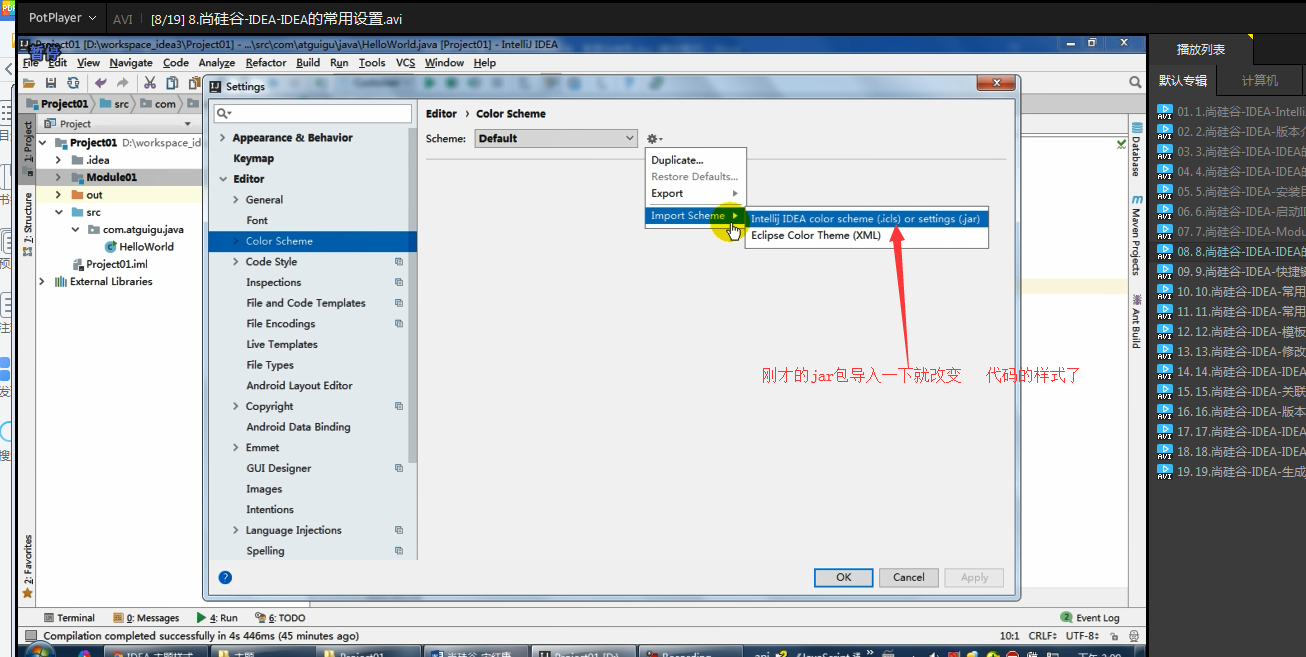Click the search magnifier in IDE toolbar
The width and height of the screenshot is (1306, 657).
click(1135, 83)
